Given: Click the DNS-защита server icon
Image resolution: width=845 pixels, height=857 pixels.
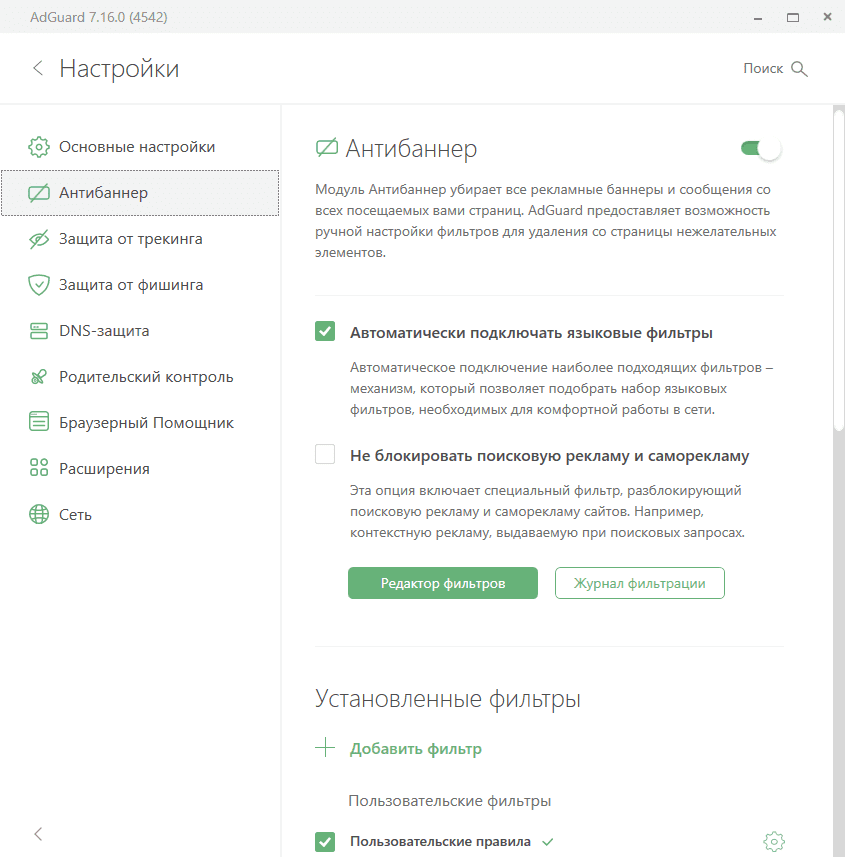Looking at the screenshot, I should coord(39,331).
